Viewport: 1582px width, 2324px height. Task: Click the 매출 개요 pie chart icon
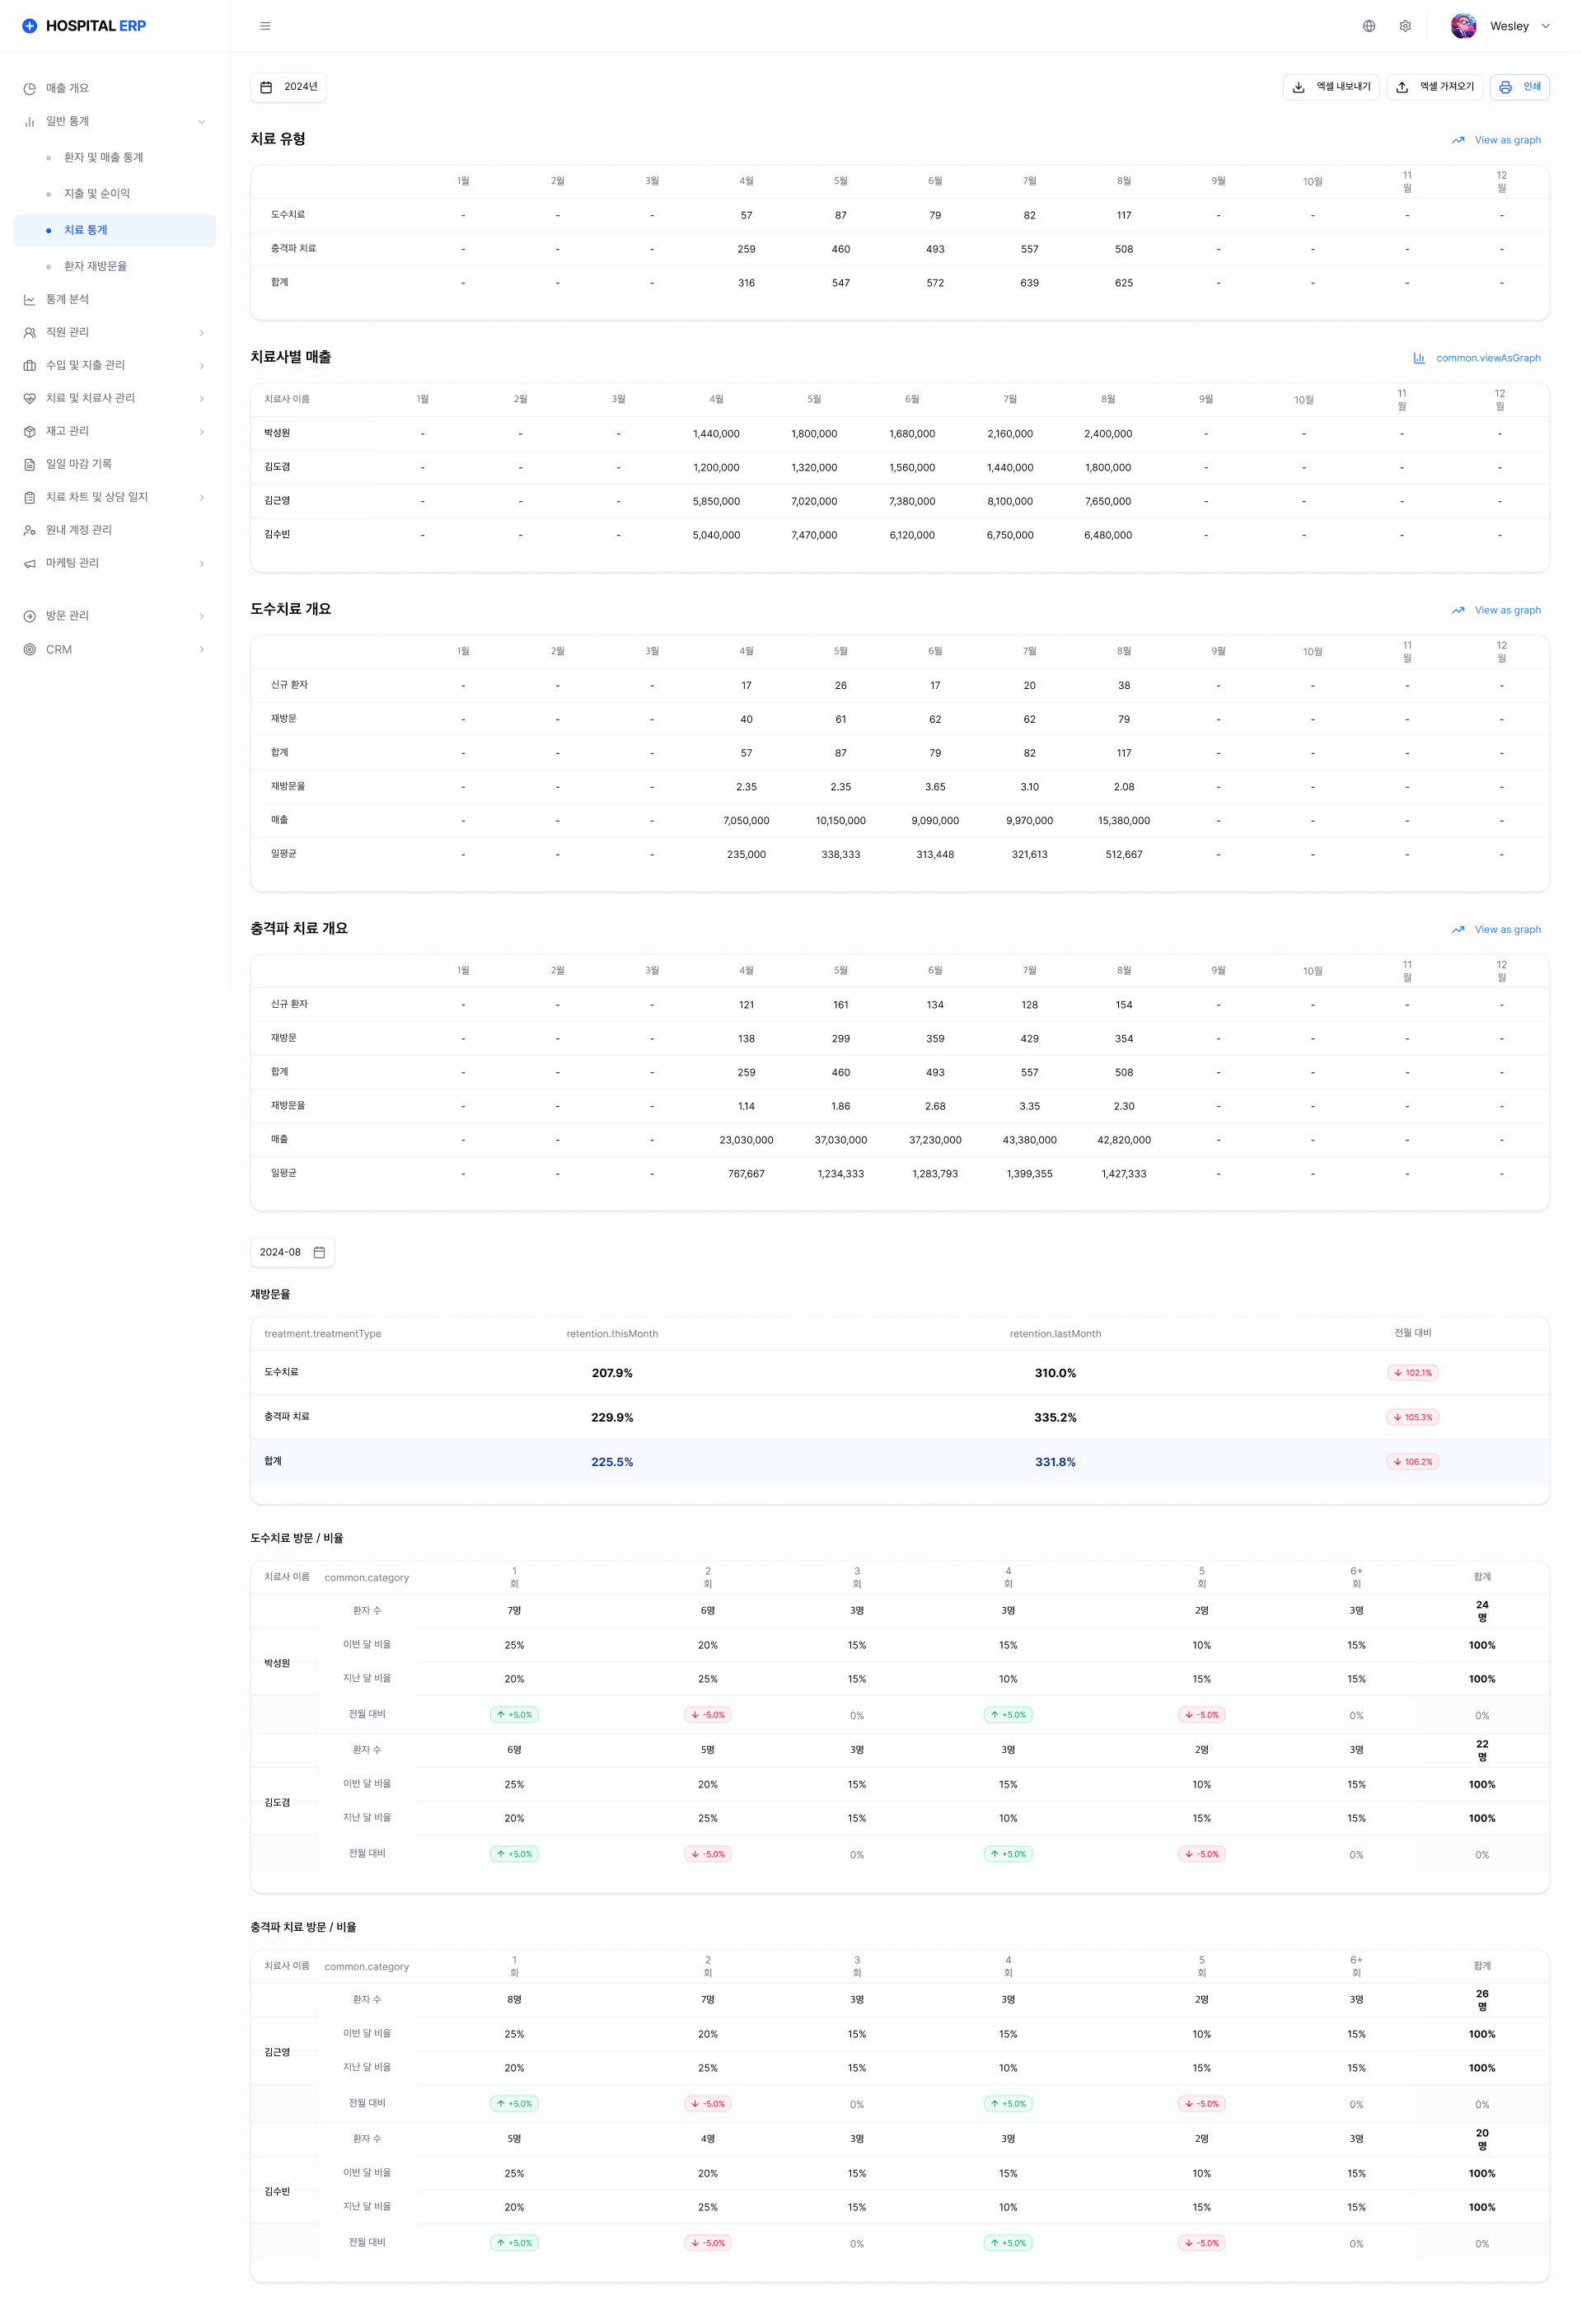pos(29,88)
